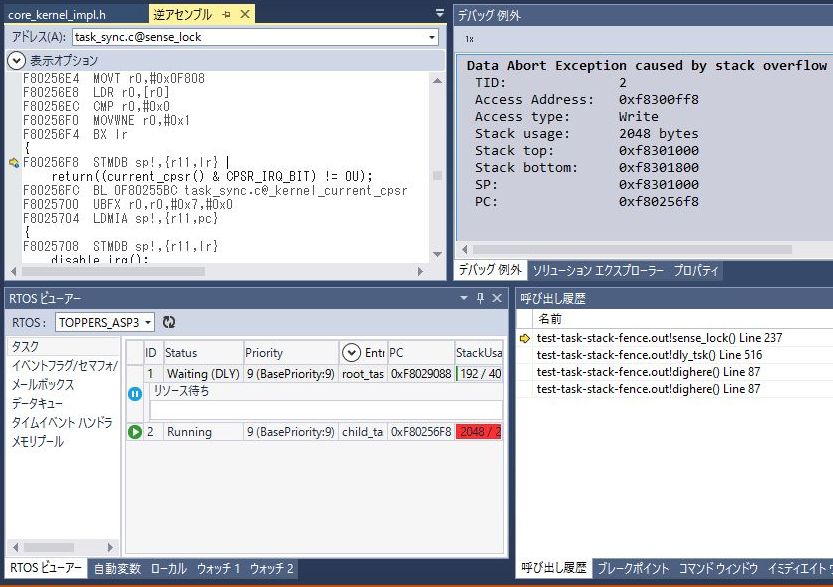Click the red 2048 stack usage cell
This screenshot has width=833, height=587.
coord(478,432)
